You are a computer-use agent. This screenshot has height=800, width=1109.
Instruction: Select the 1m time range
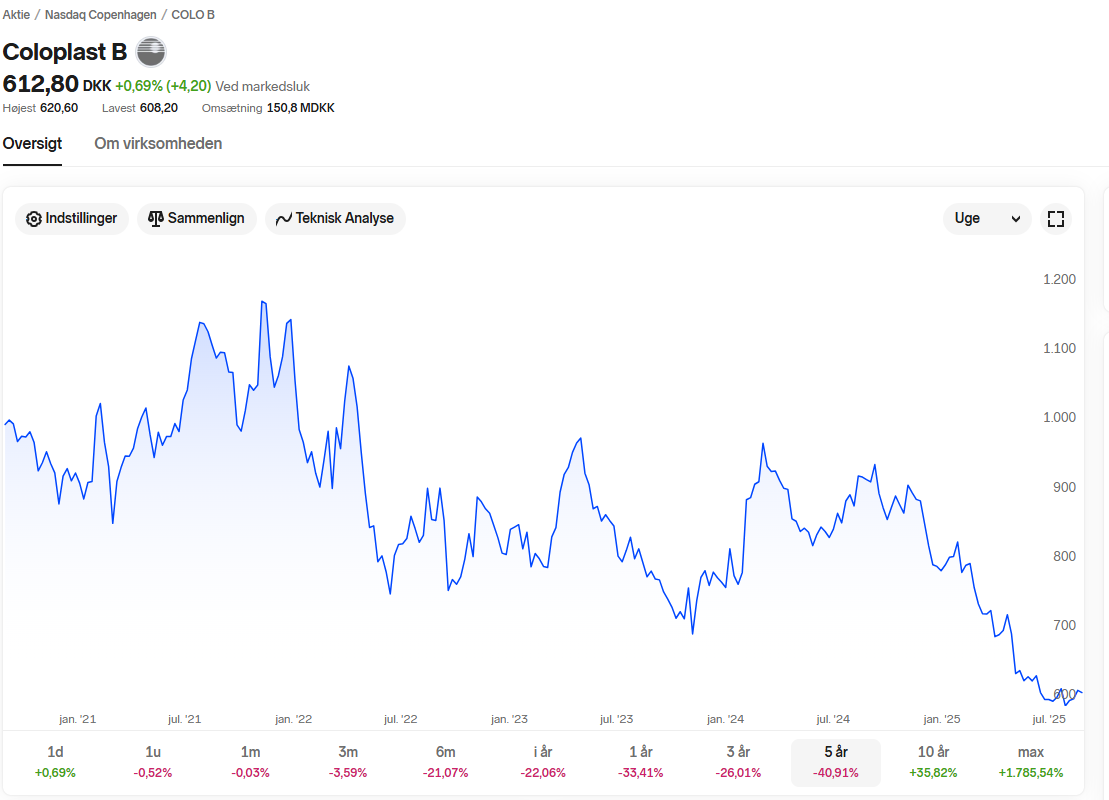point(250,762)
